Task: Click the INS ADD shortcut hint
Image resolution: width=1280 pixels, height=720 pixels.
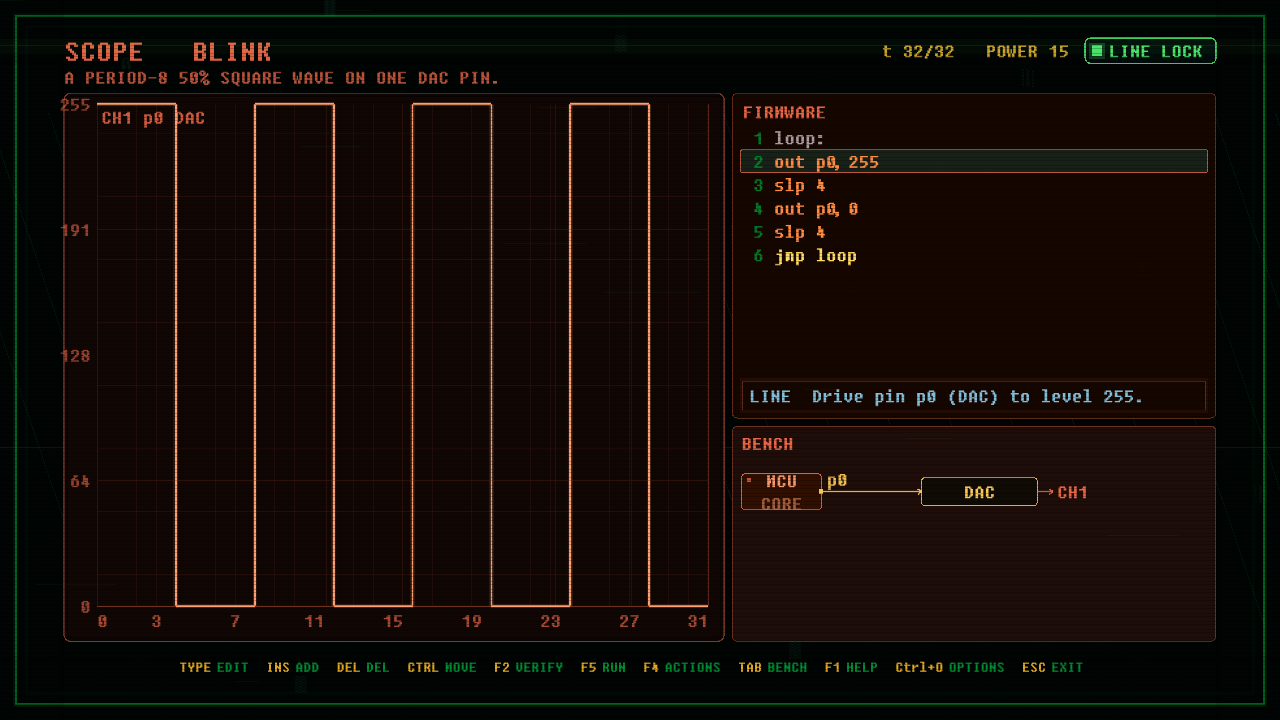Action: [x=293, y=667]
